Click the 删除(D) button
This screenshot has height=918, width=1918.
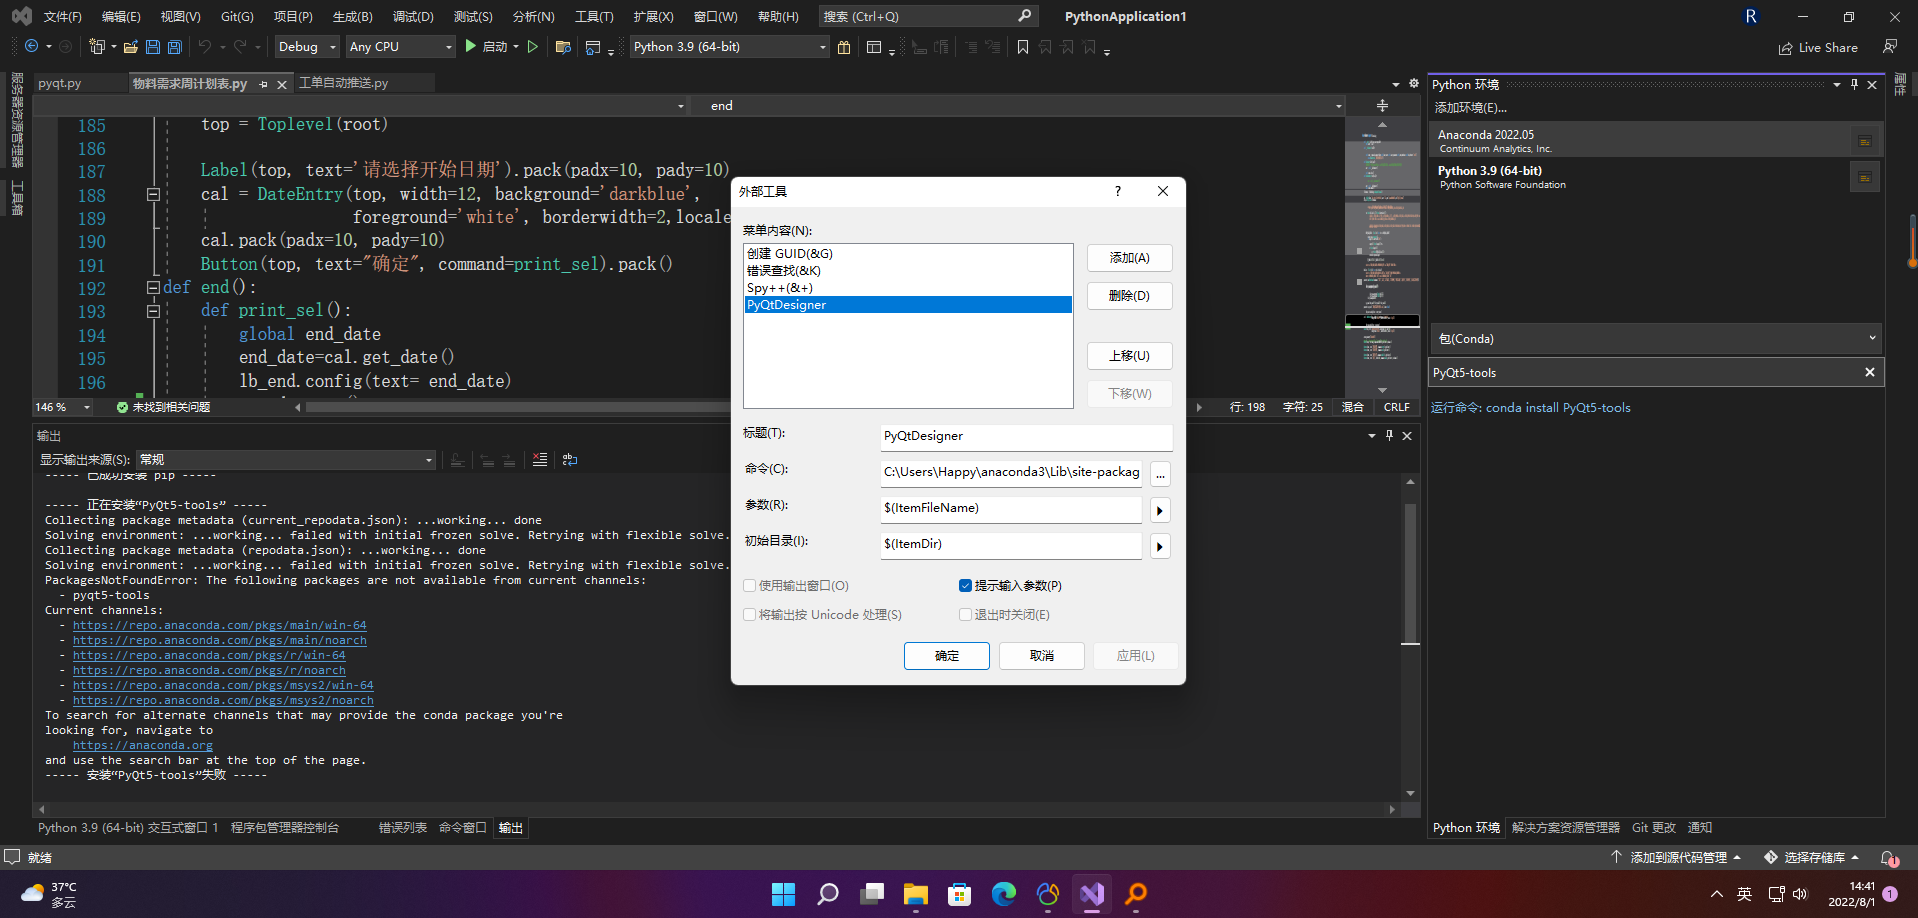(1129, 296)
